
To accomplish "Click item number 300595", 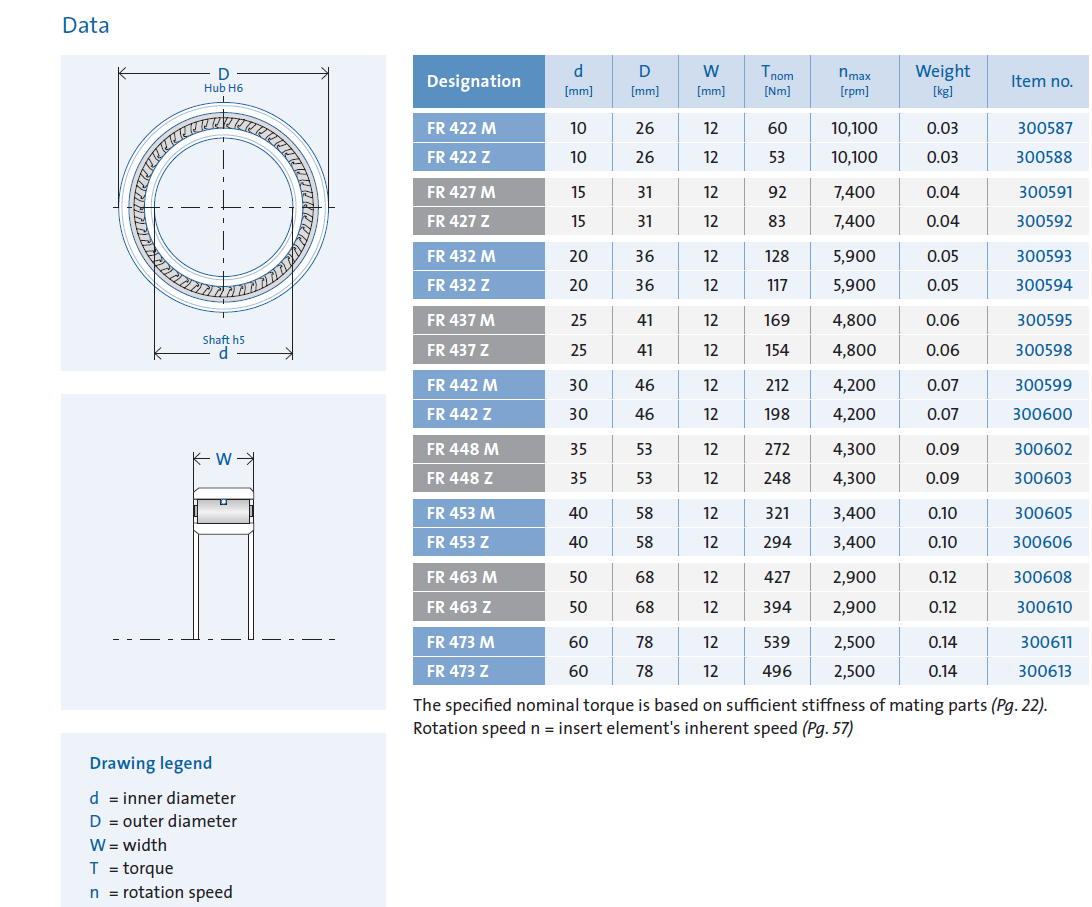I will click(1044, 320).
